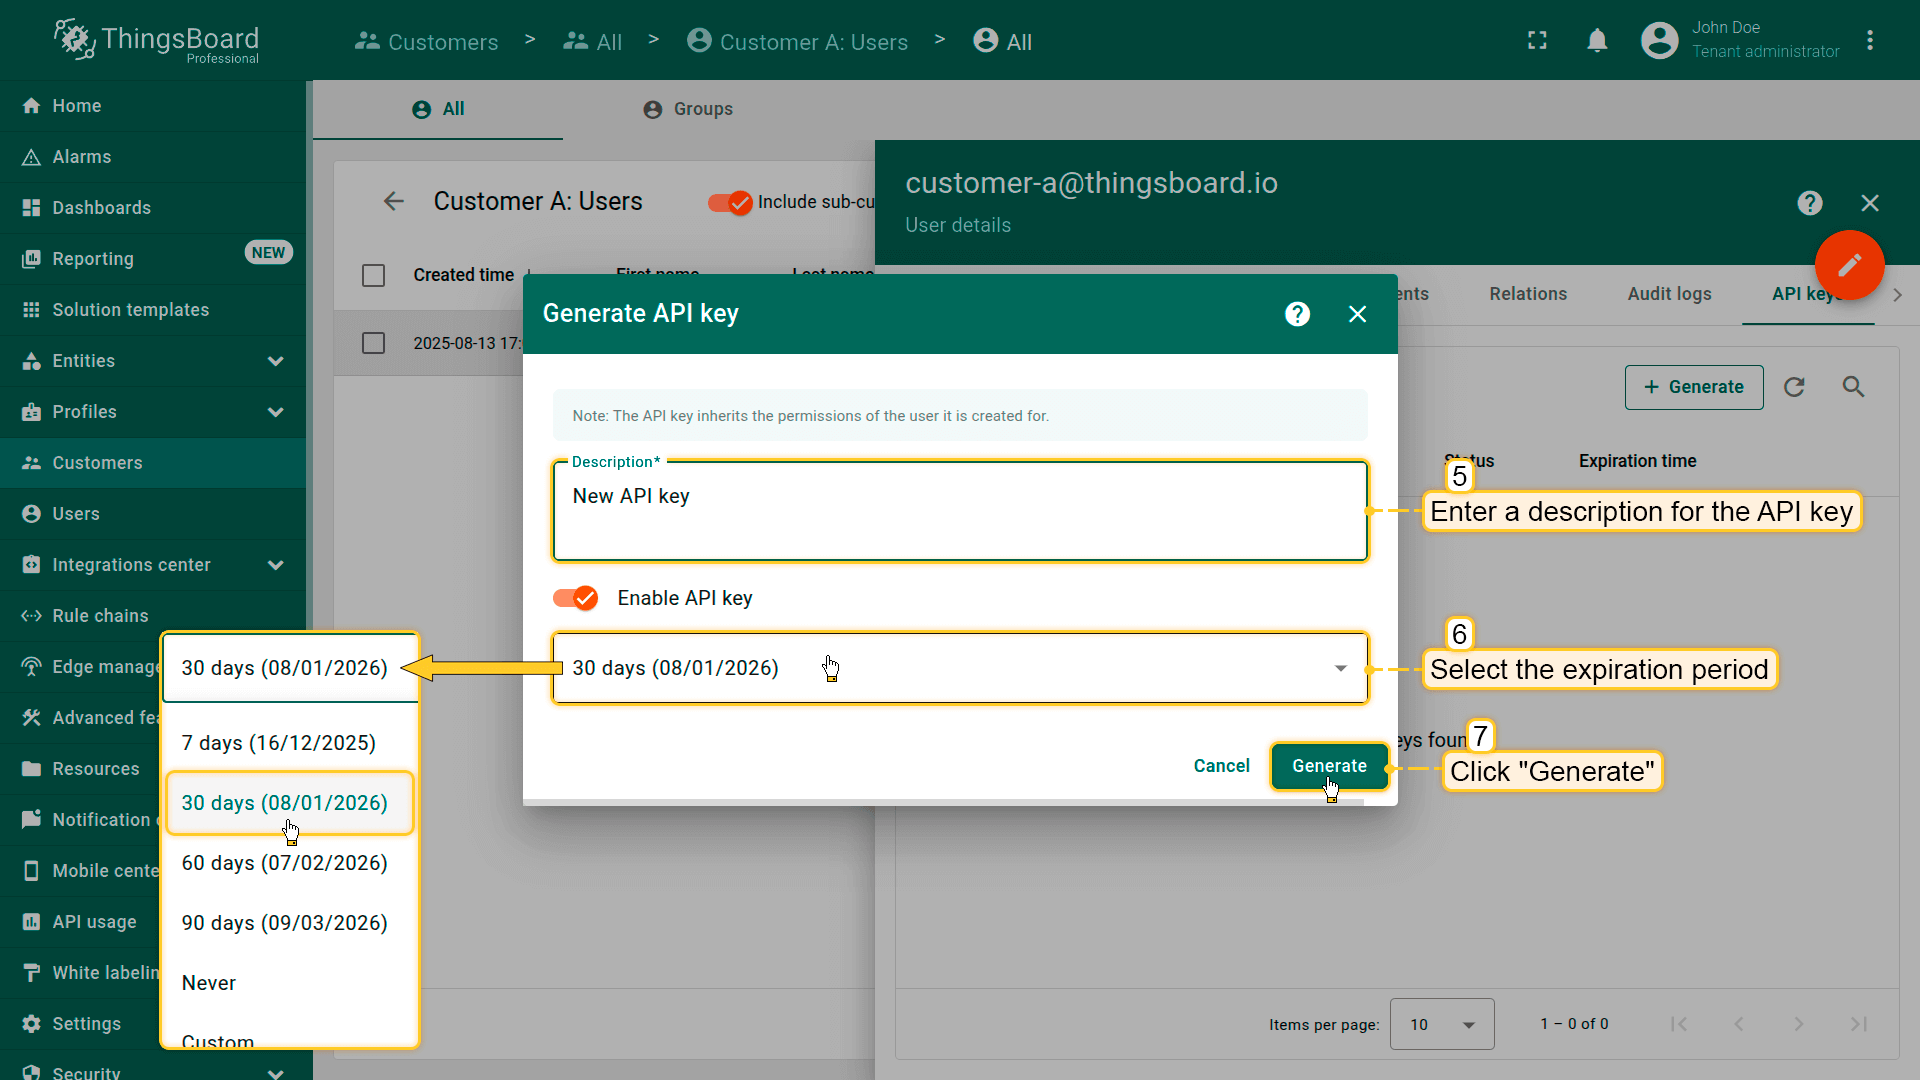The height and width of the screenshot is (1080, 1920).
Task: Click the help icon in Generate API key dialog
Action: point(1297,314)
